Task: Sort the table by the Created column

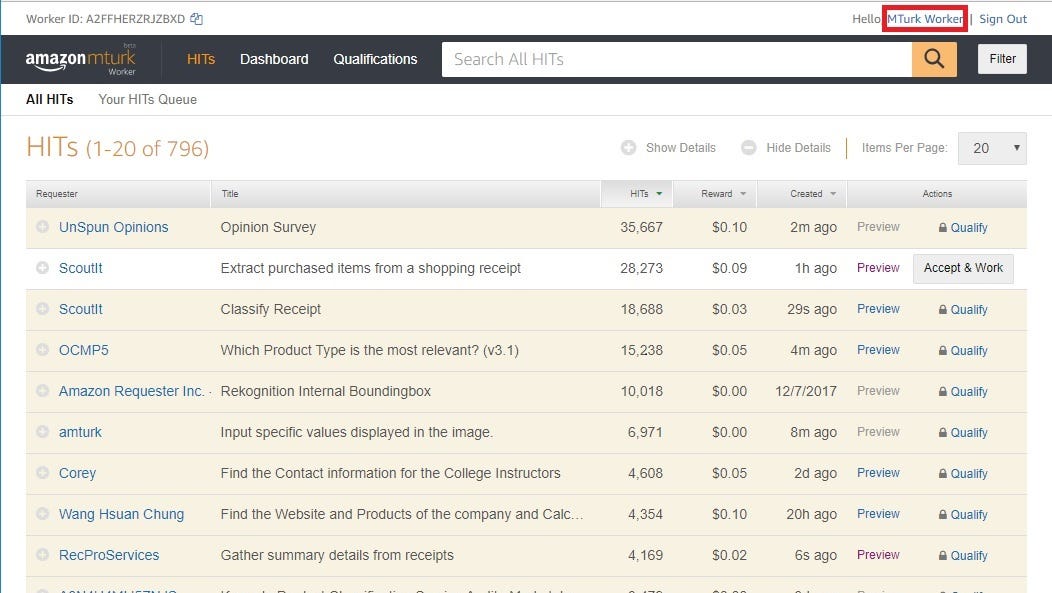Action: 803,194
